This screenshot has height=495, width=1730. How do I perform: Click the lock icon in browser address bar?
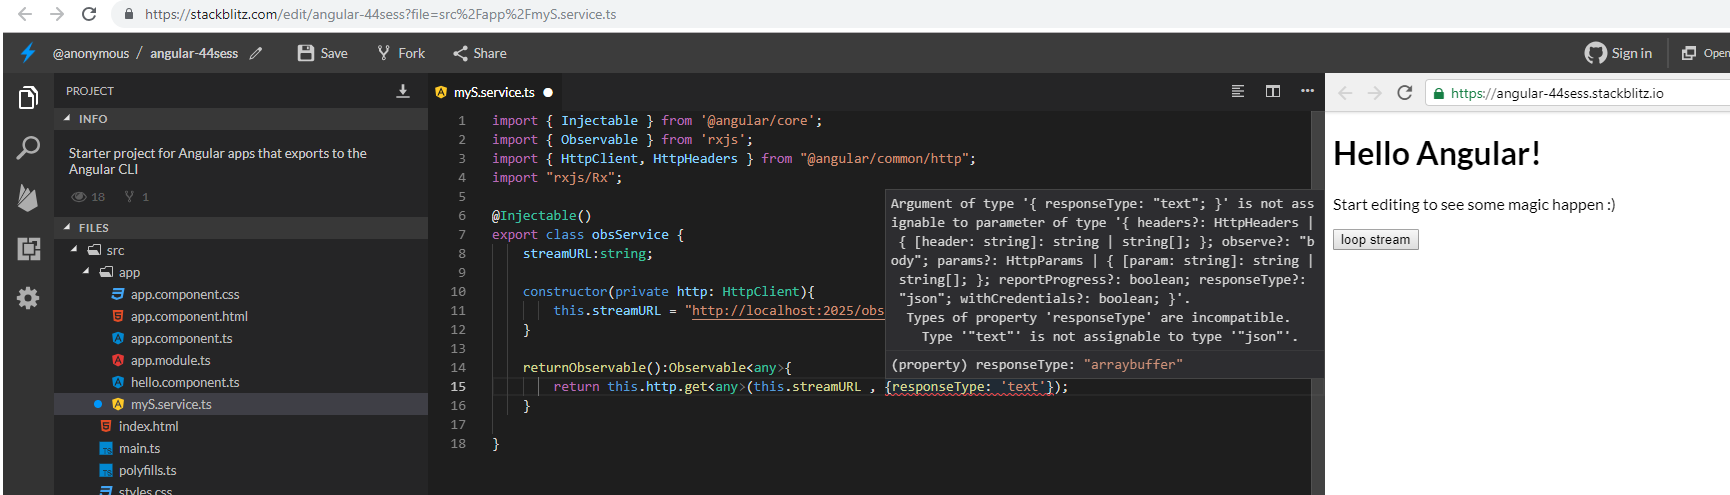[x=129, y=14]
